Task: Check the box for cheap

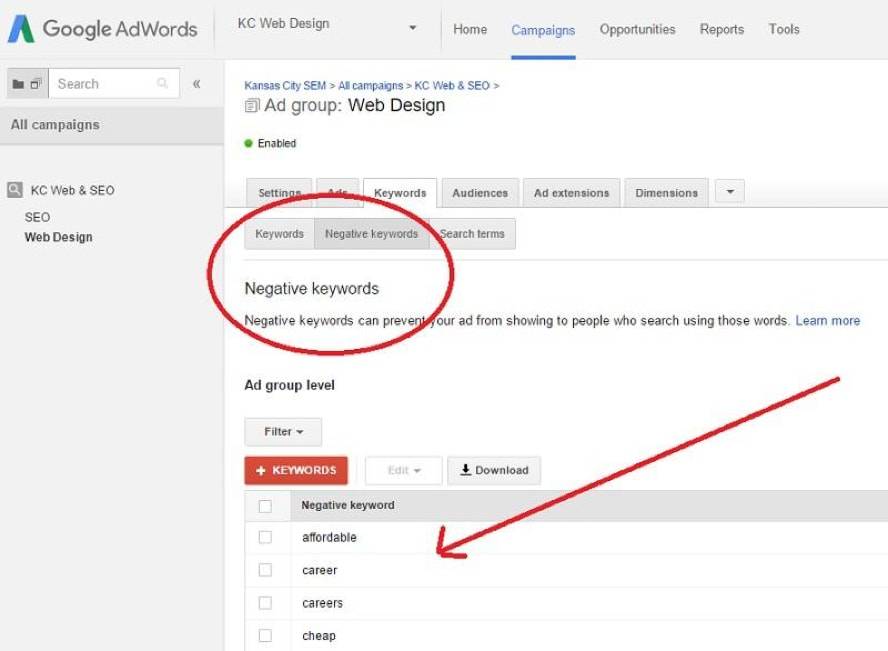Action: (265, 636)
